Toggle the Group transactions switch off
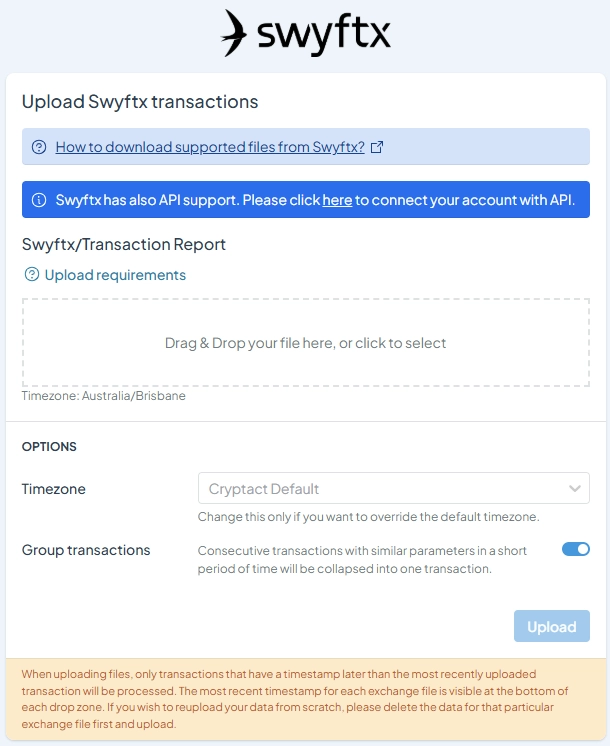This screenshot has height=746, width=610. (576, 549)
